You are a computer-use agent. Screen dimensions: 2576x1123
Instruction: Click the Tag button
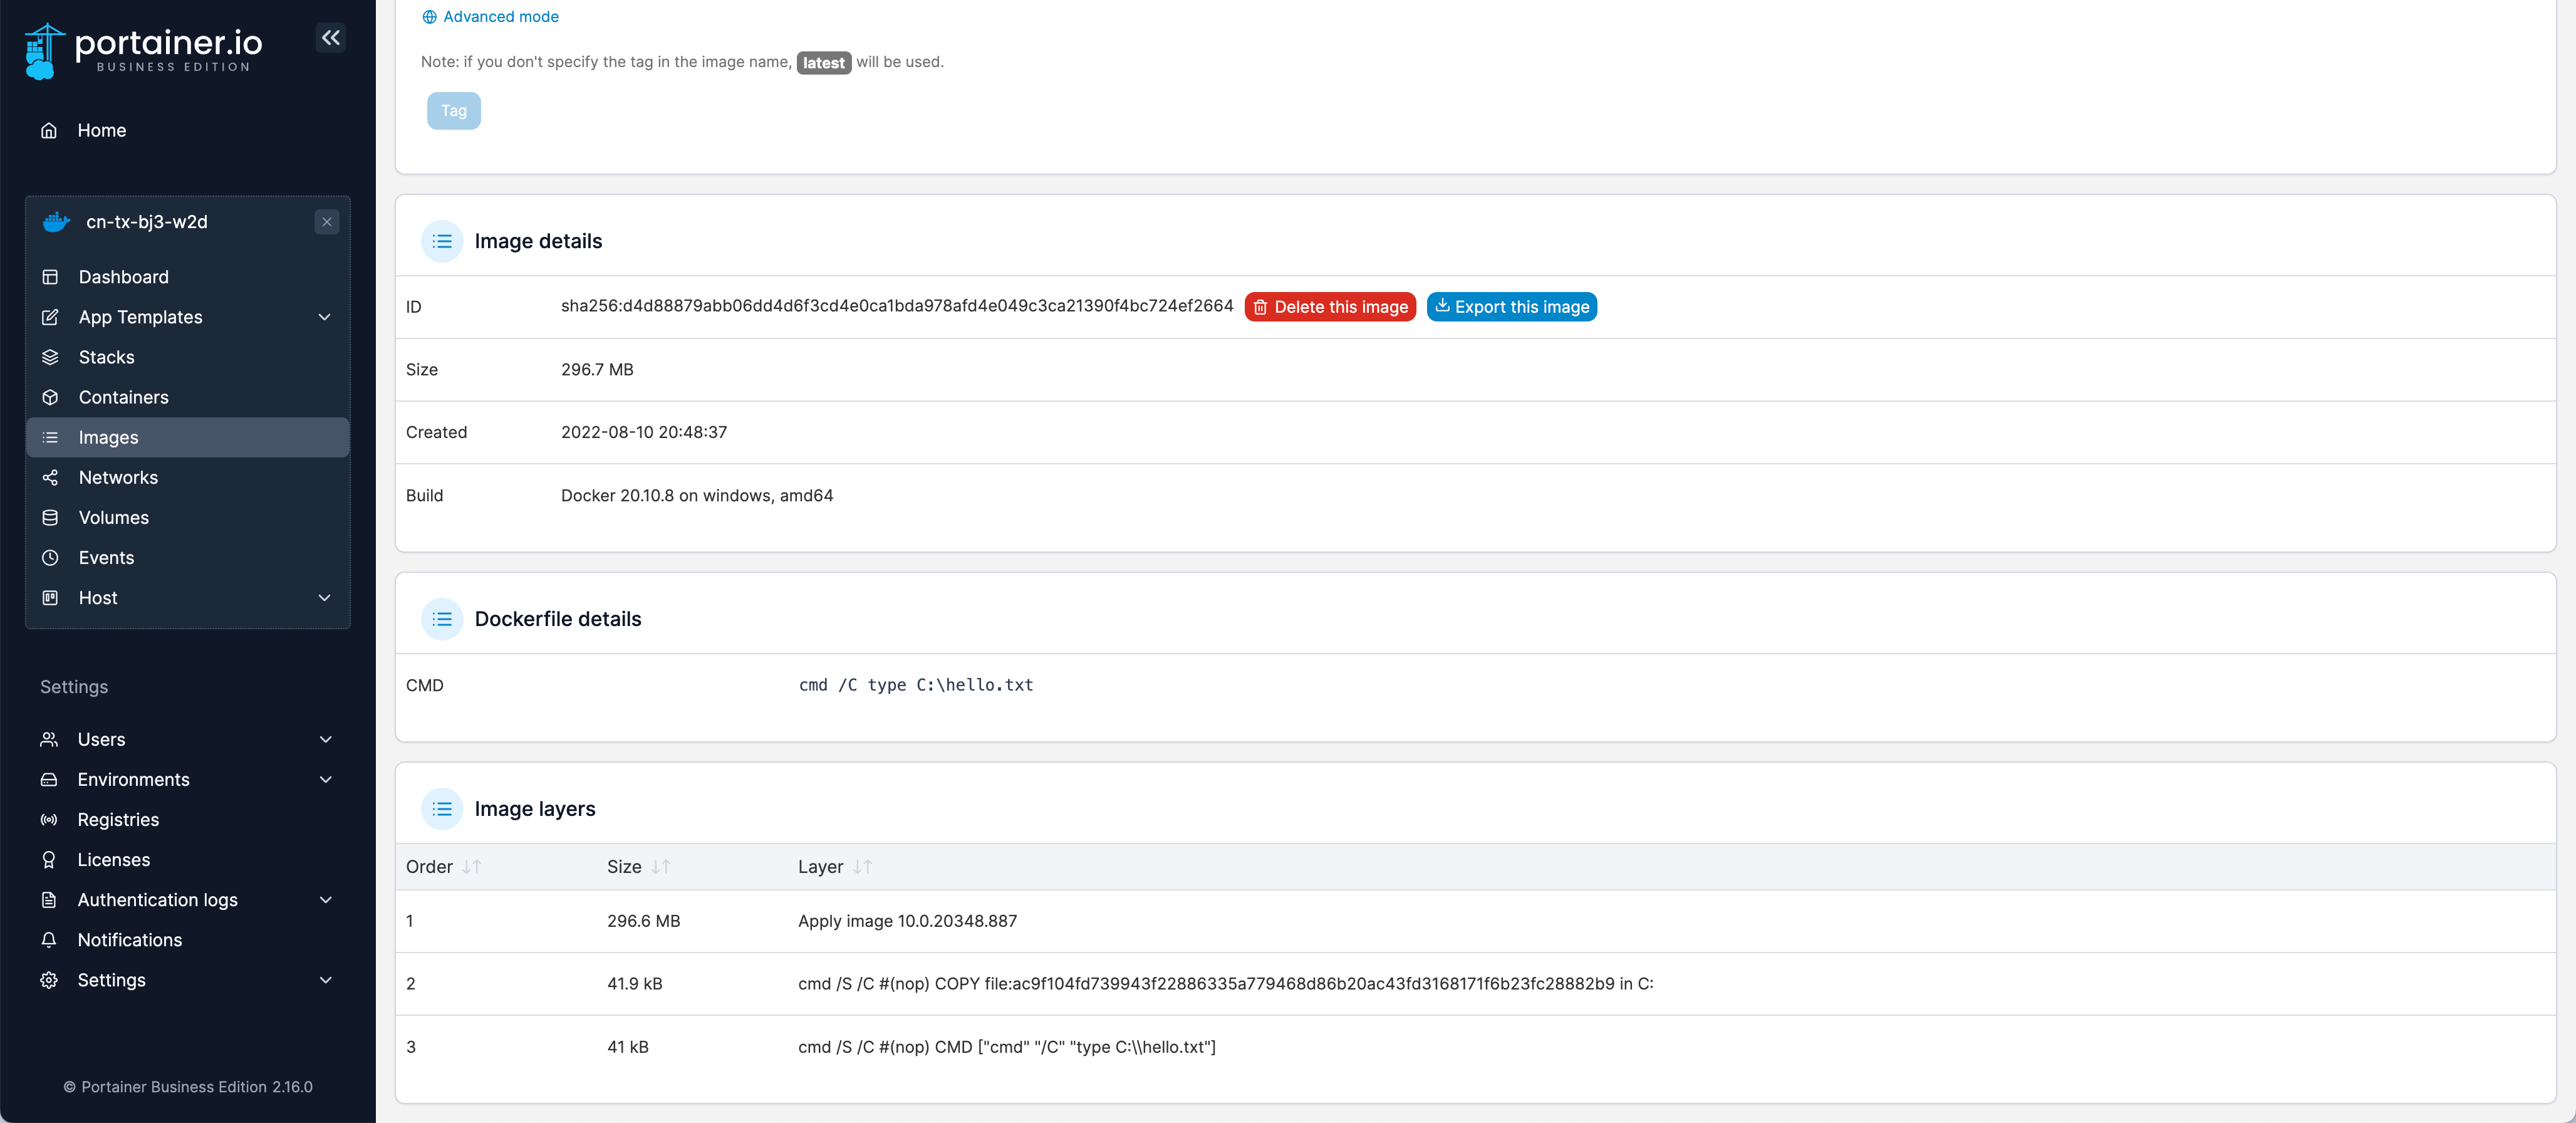pos(454,111)
